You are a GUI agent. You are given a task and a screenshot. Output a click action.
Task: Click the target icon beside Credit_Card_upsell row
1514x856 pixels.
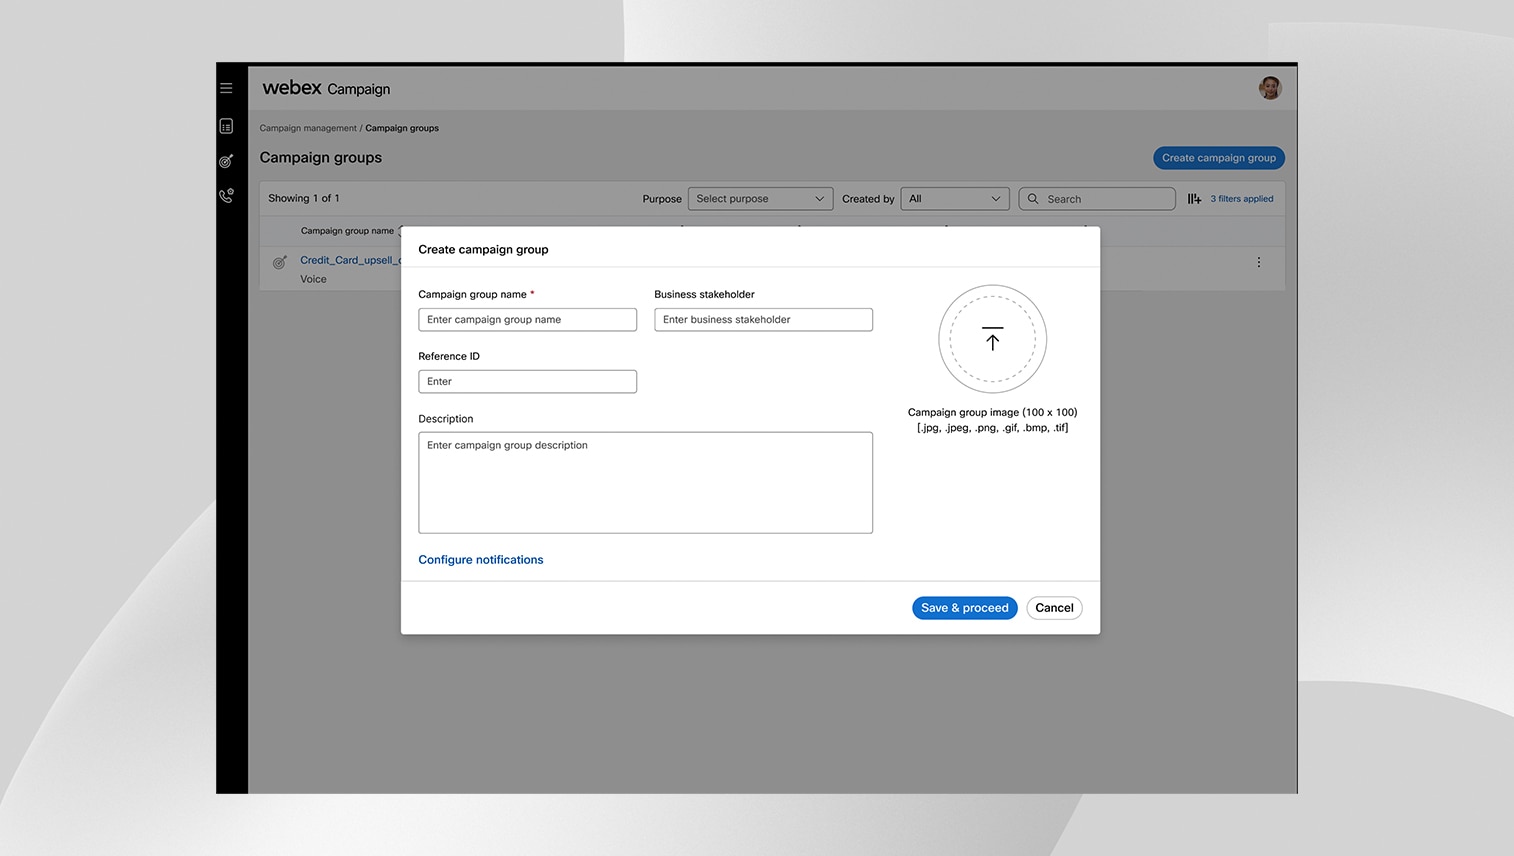tap(280, 263)
